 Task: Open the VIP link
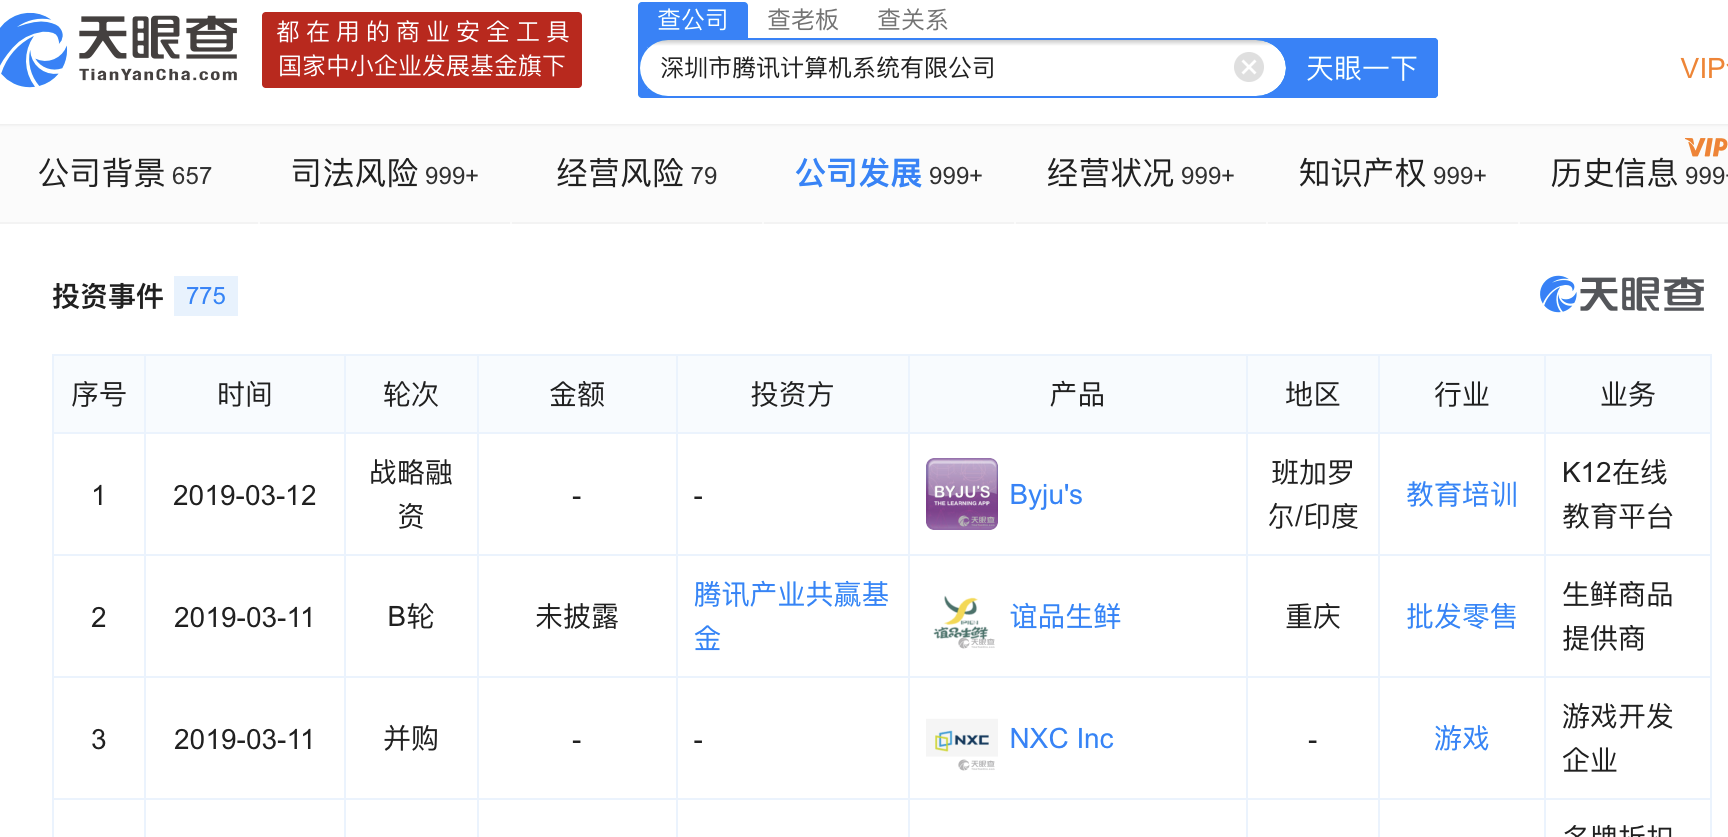click(1703, 68)
